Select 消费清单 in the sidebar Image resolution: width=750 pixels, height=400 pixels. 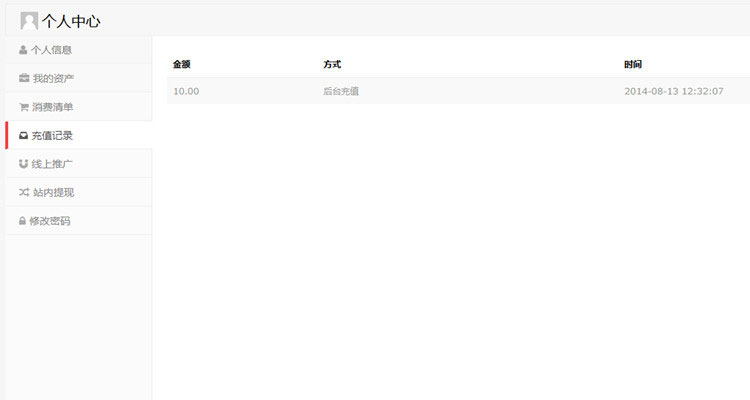pos(53,107)
